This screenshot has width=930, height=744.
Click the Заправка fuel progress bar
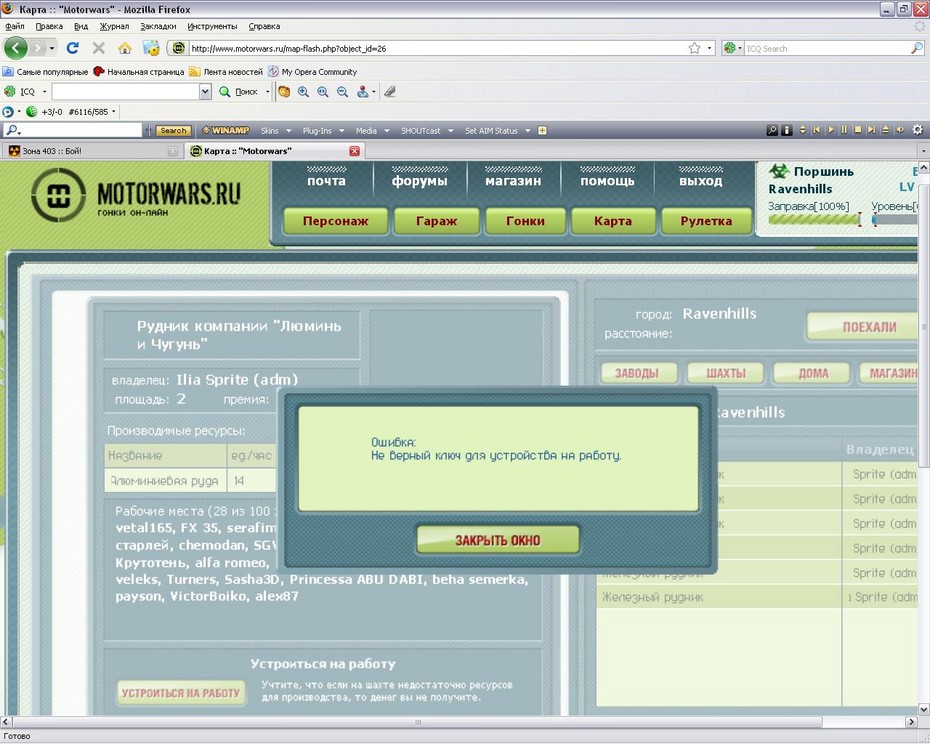(x=814, y=220)
